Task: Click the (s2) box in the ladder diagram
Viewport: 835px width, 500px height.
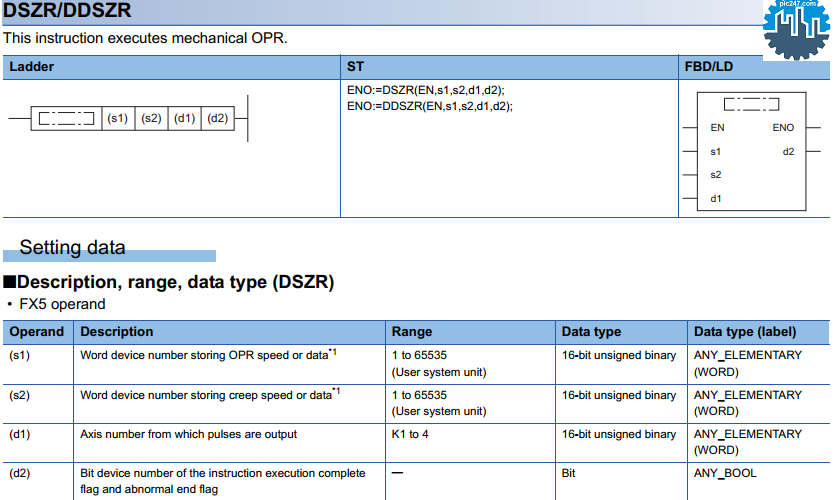Action: 151,118
